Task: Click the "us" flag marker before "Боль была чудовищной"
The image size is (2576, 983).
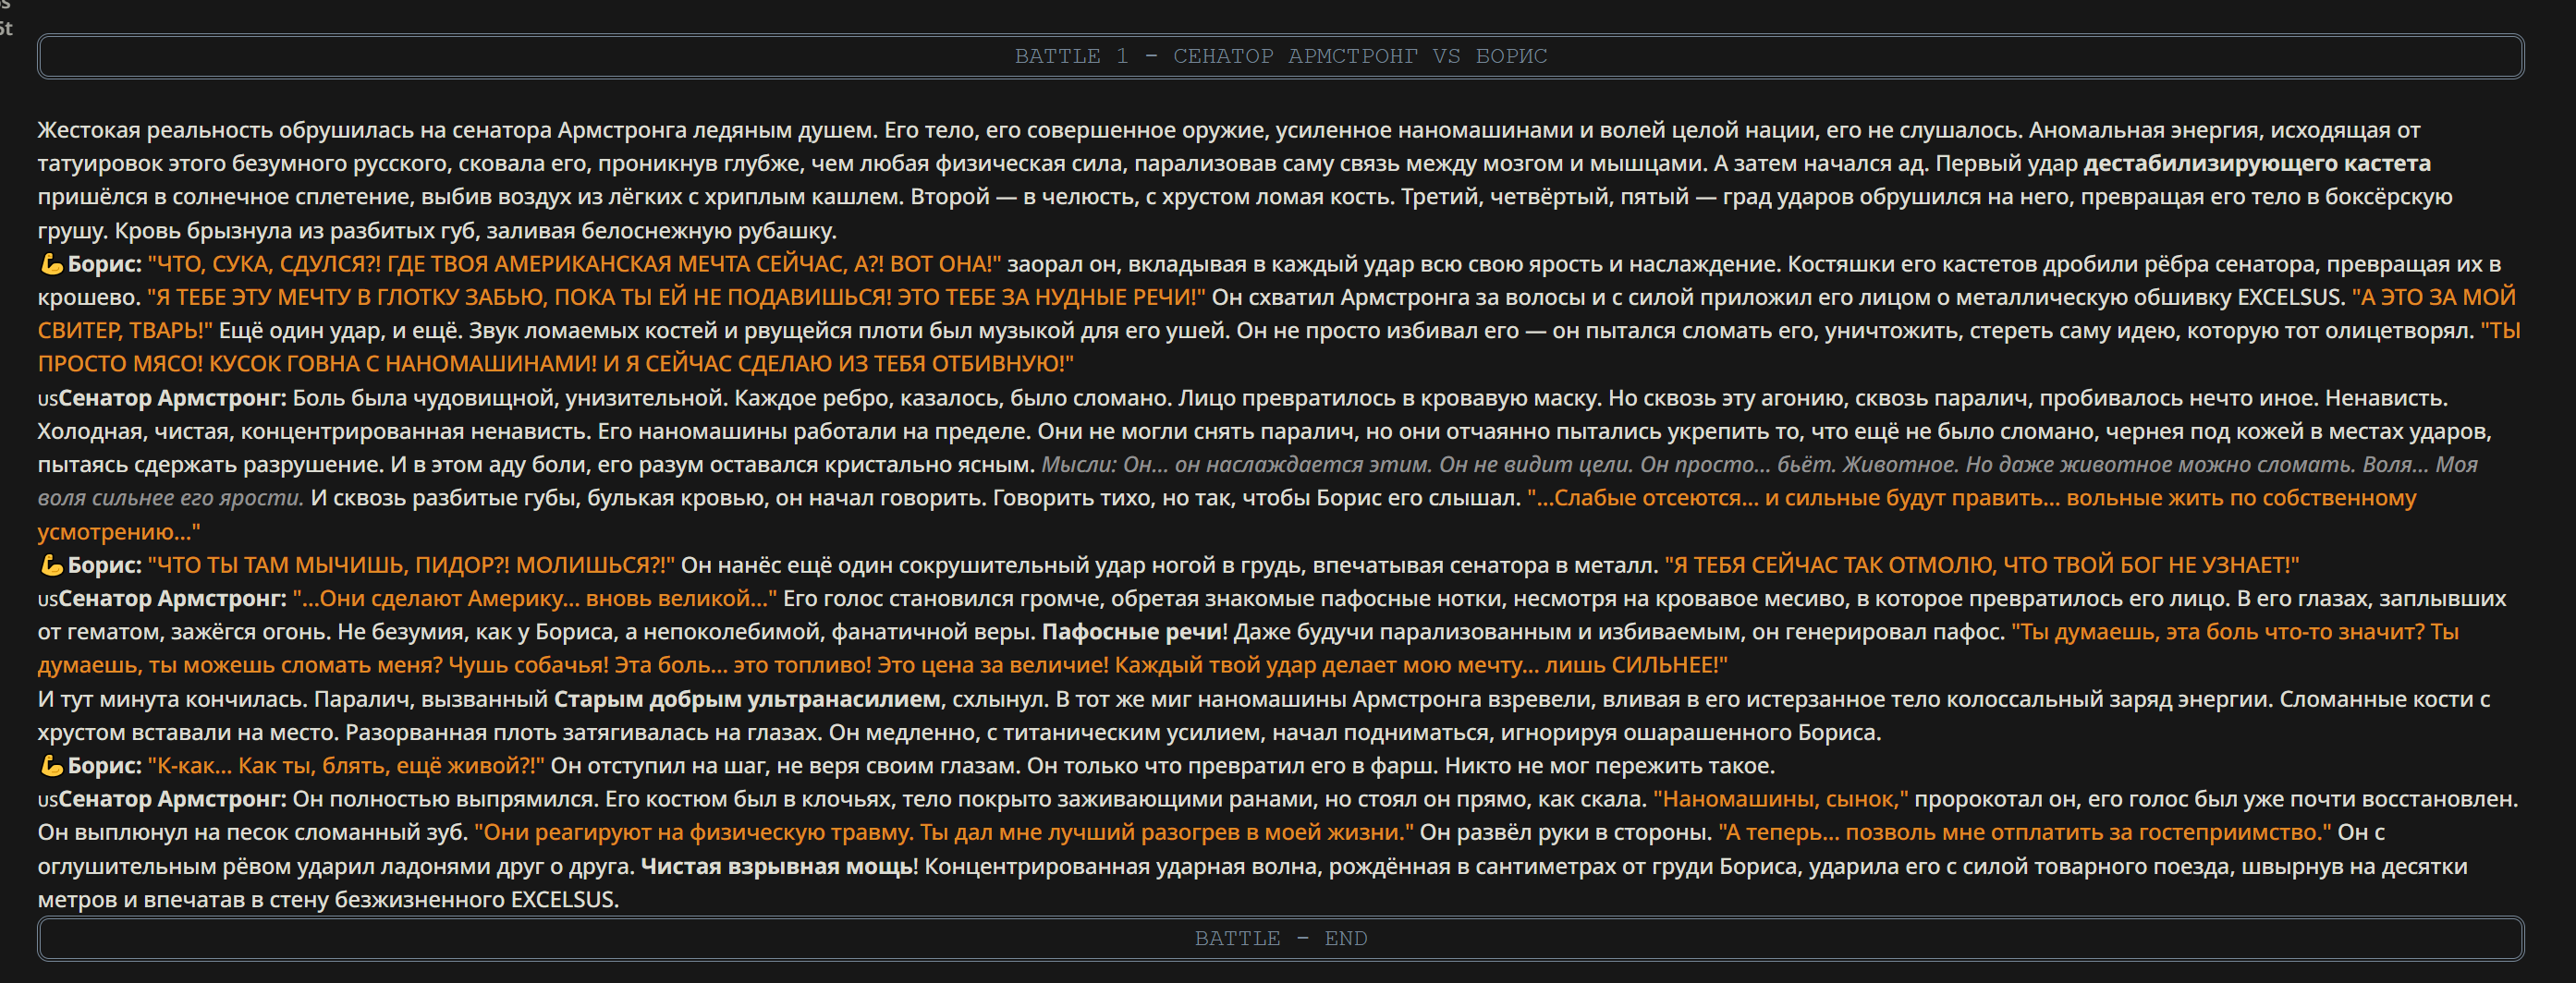Action: pos(47,399)
